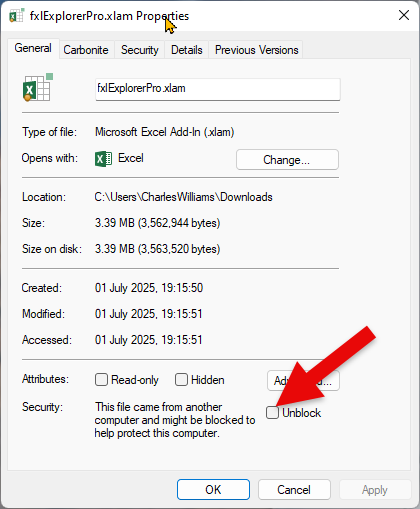Go to the Details tab
The width and height of the screenshot is (420, 509).
(x=187, y=50)
